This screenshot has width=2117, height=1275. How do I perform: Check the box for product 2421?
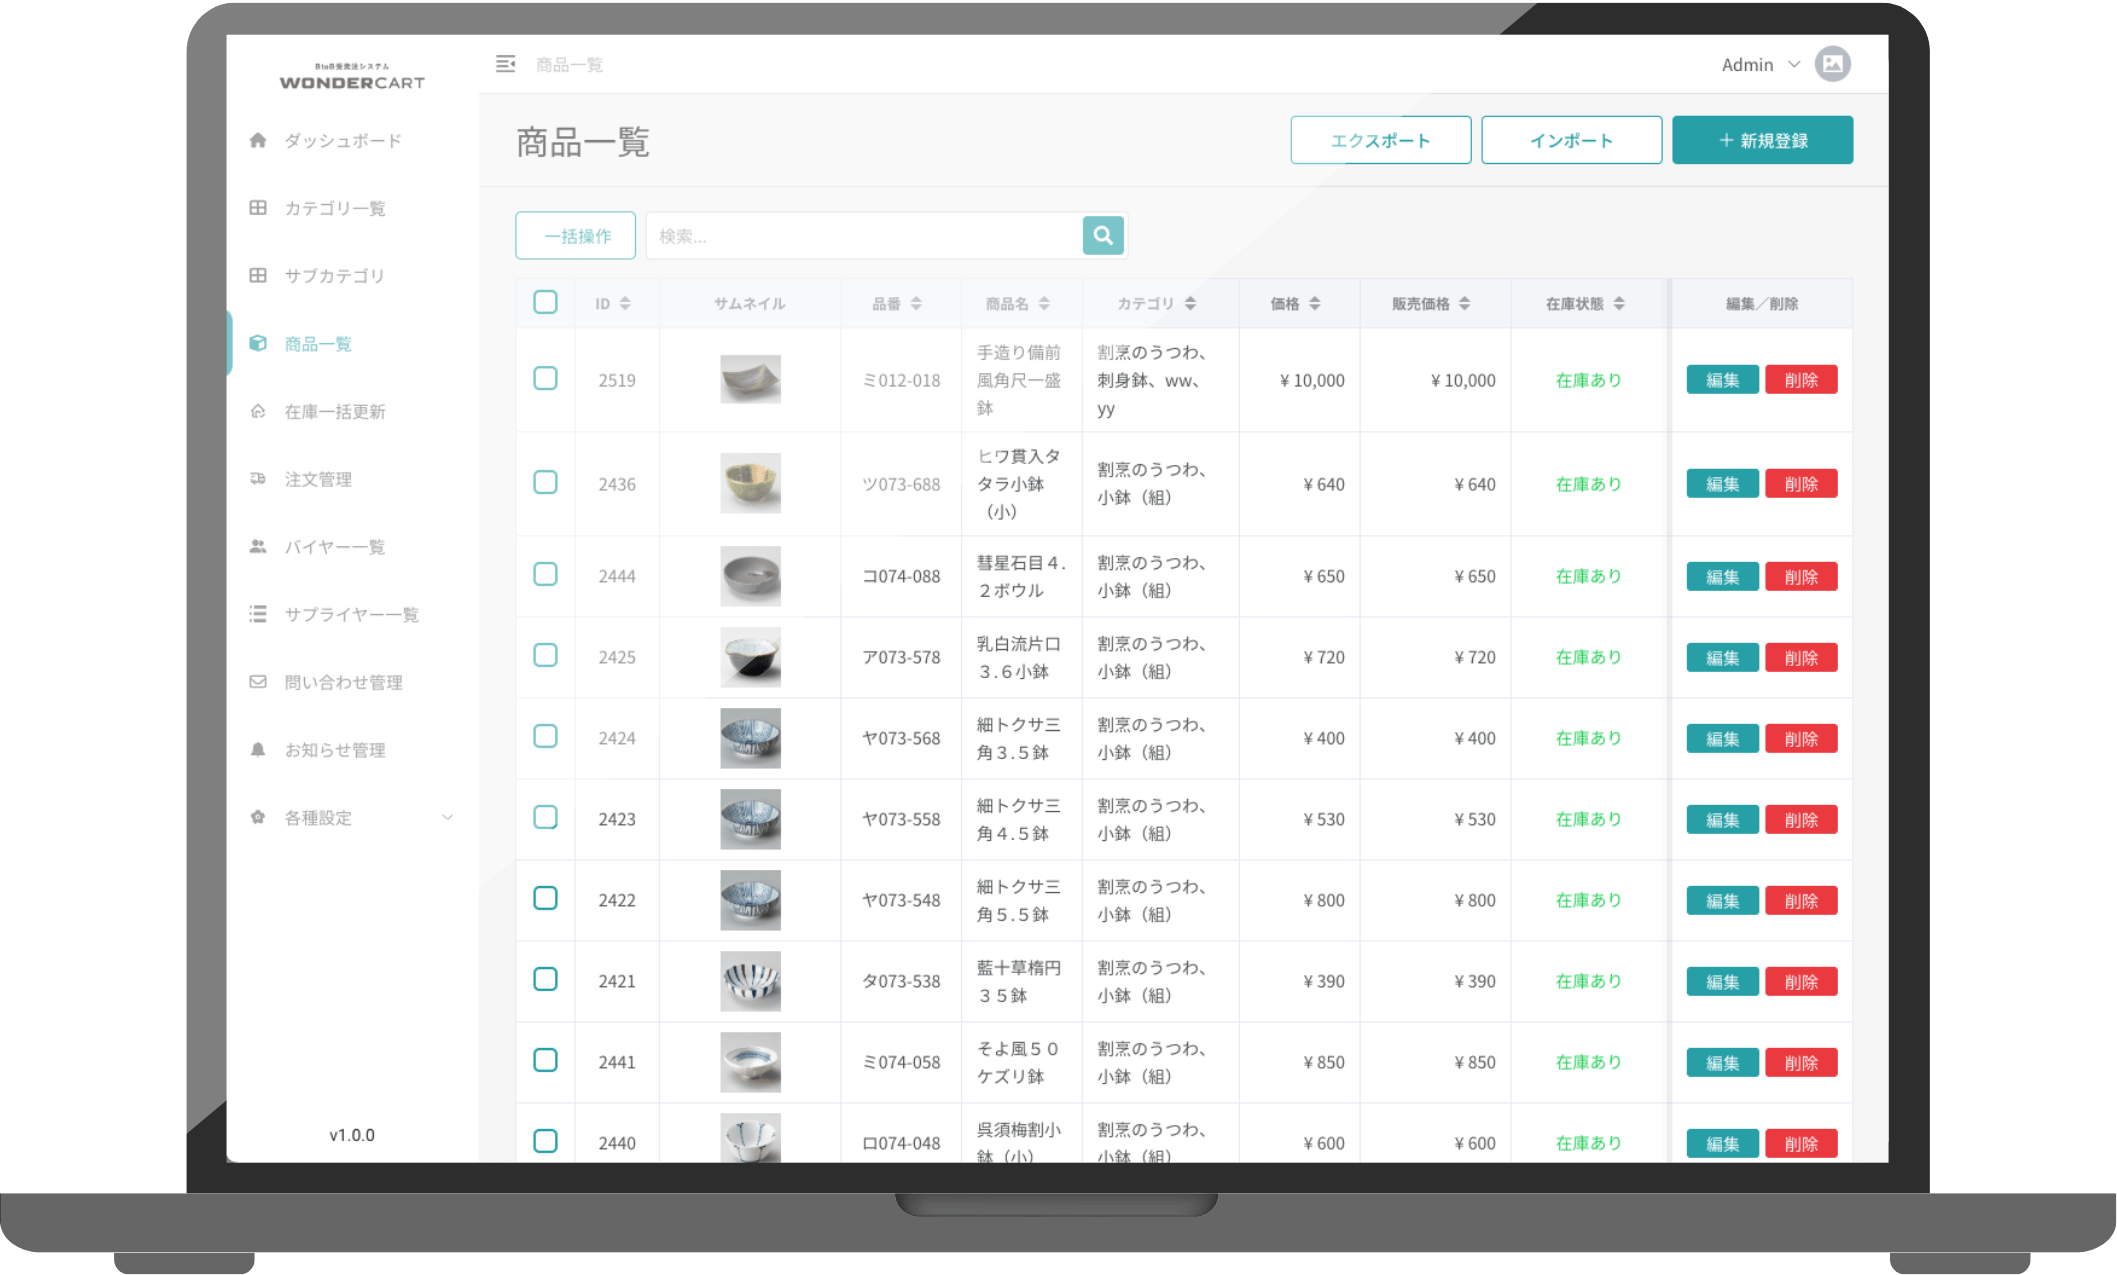(545, 979)
